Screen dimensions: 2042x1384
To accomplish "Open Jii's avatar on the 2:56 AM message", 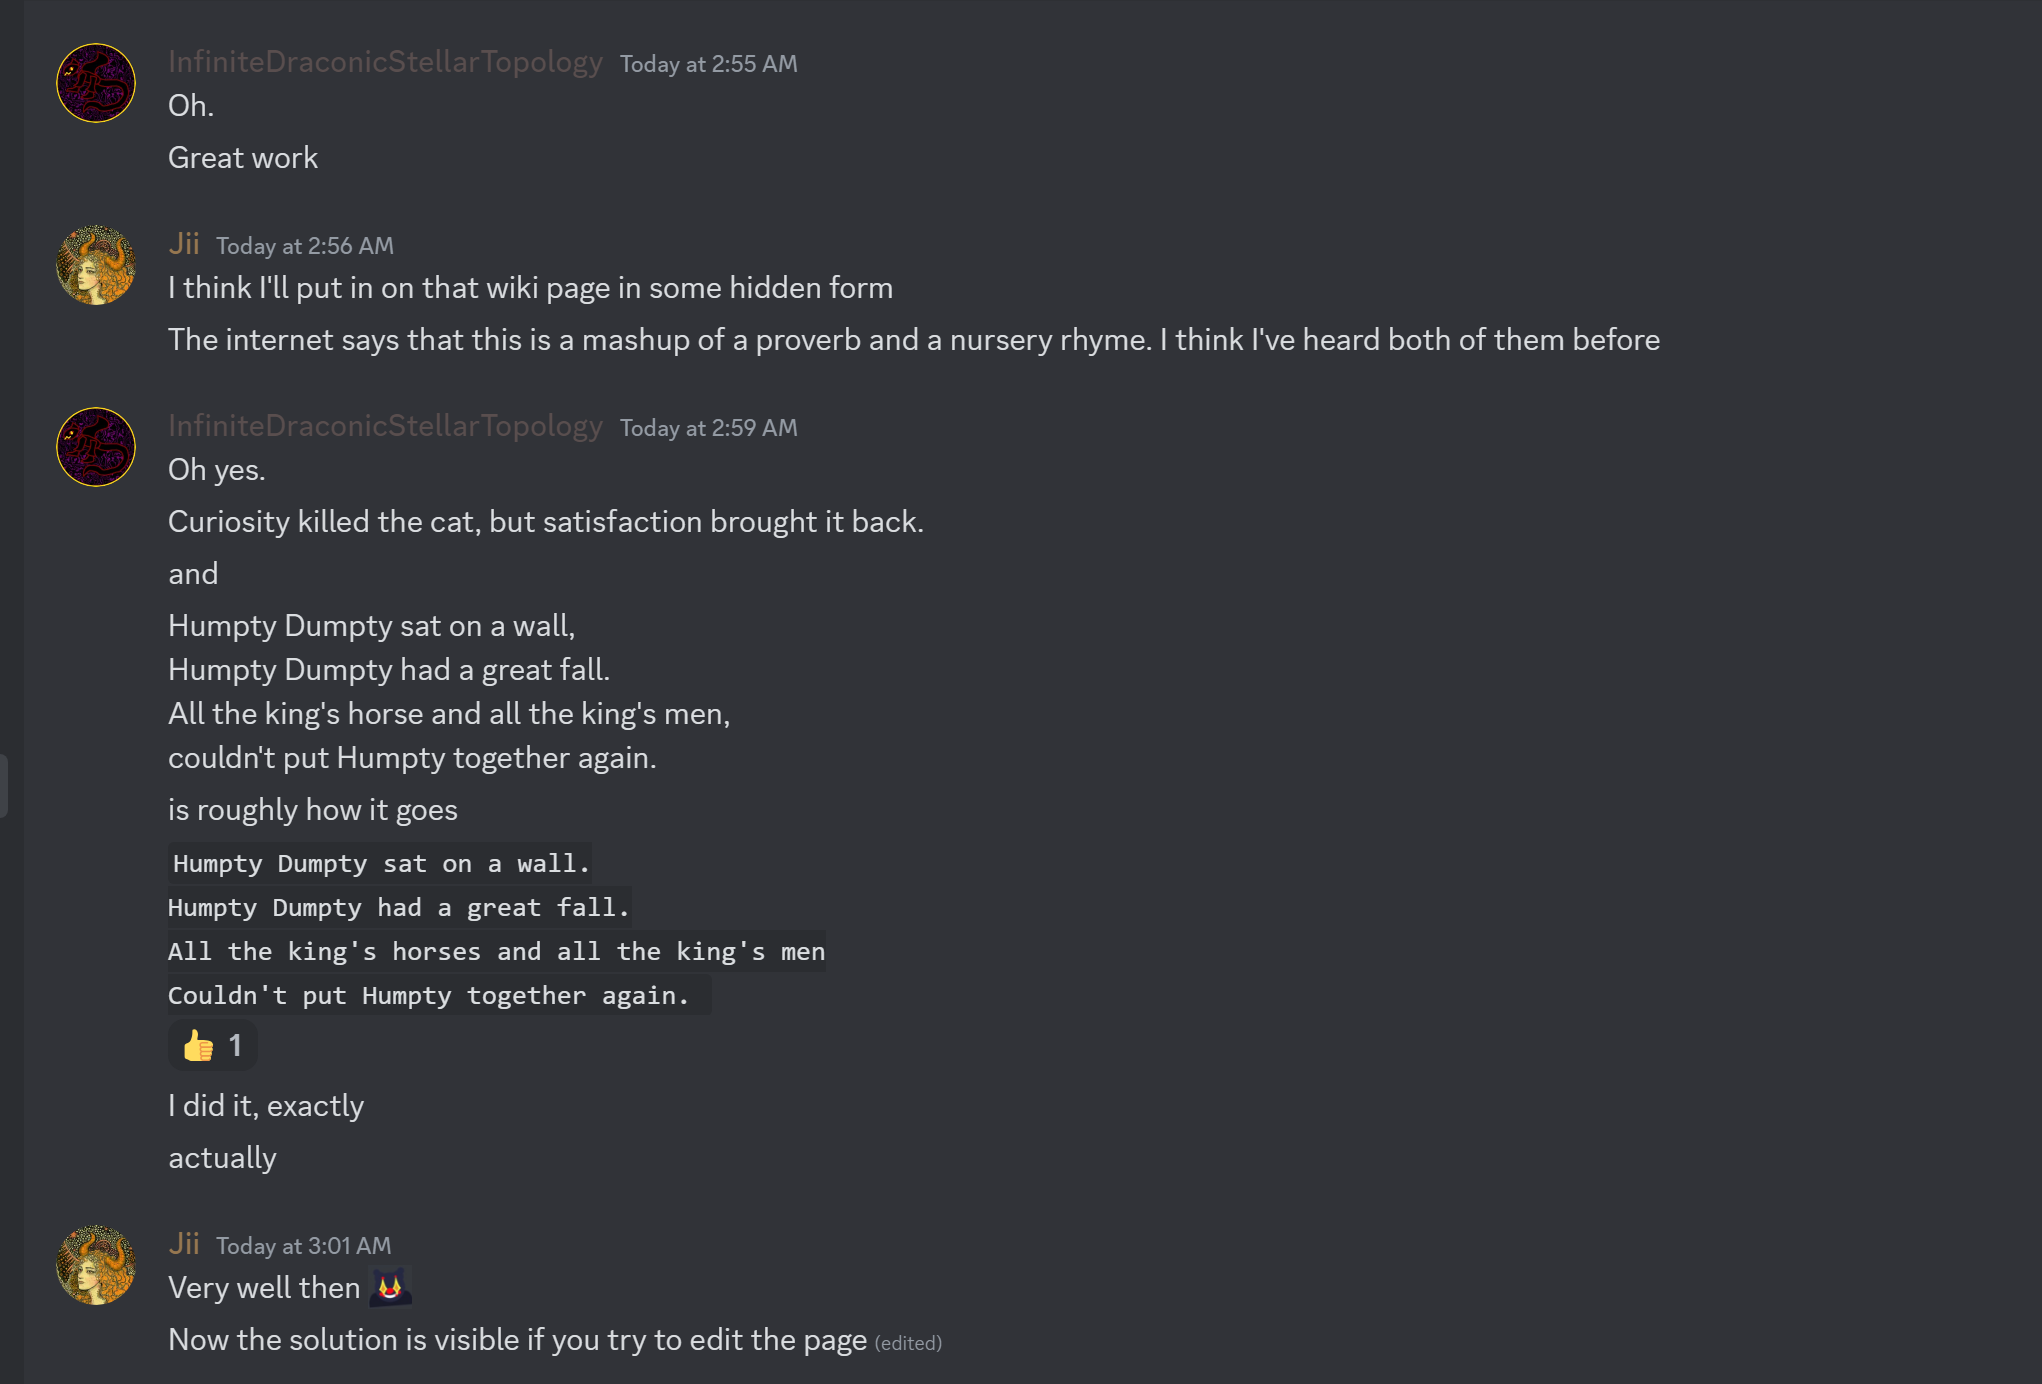I will [96, 265].
